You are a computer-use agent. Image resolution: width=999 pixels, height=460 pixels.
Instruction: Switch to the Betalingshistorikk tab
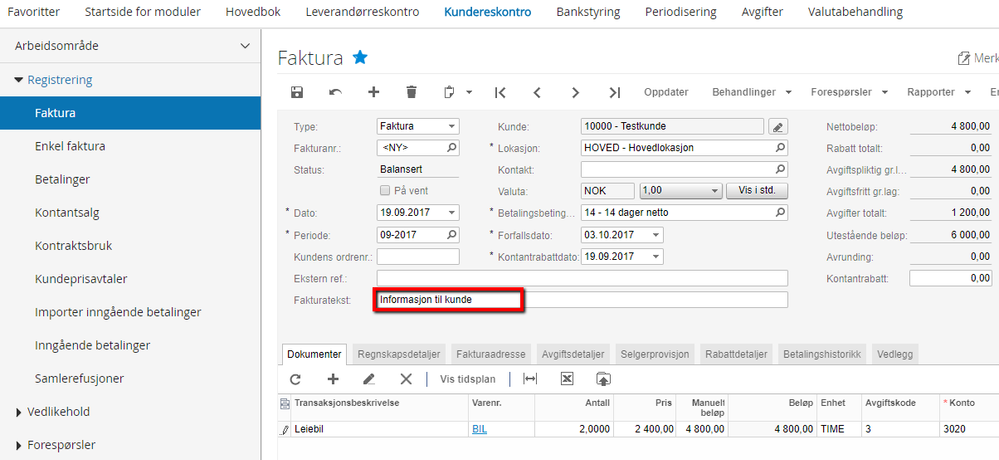[822, 354]
